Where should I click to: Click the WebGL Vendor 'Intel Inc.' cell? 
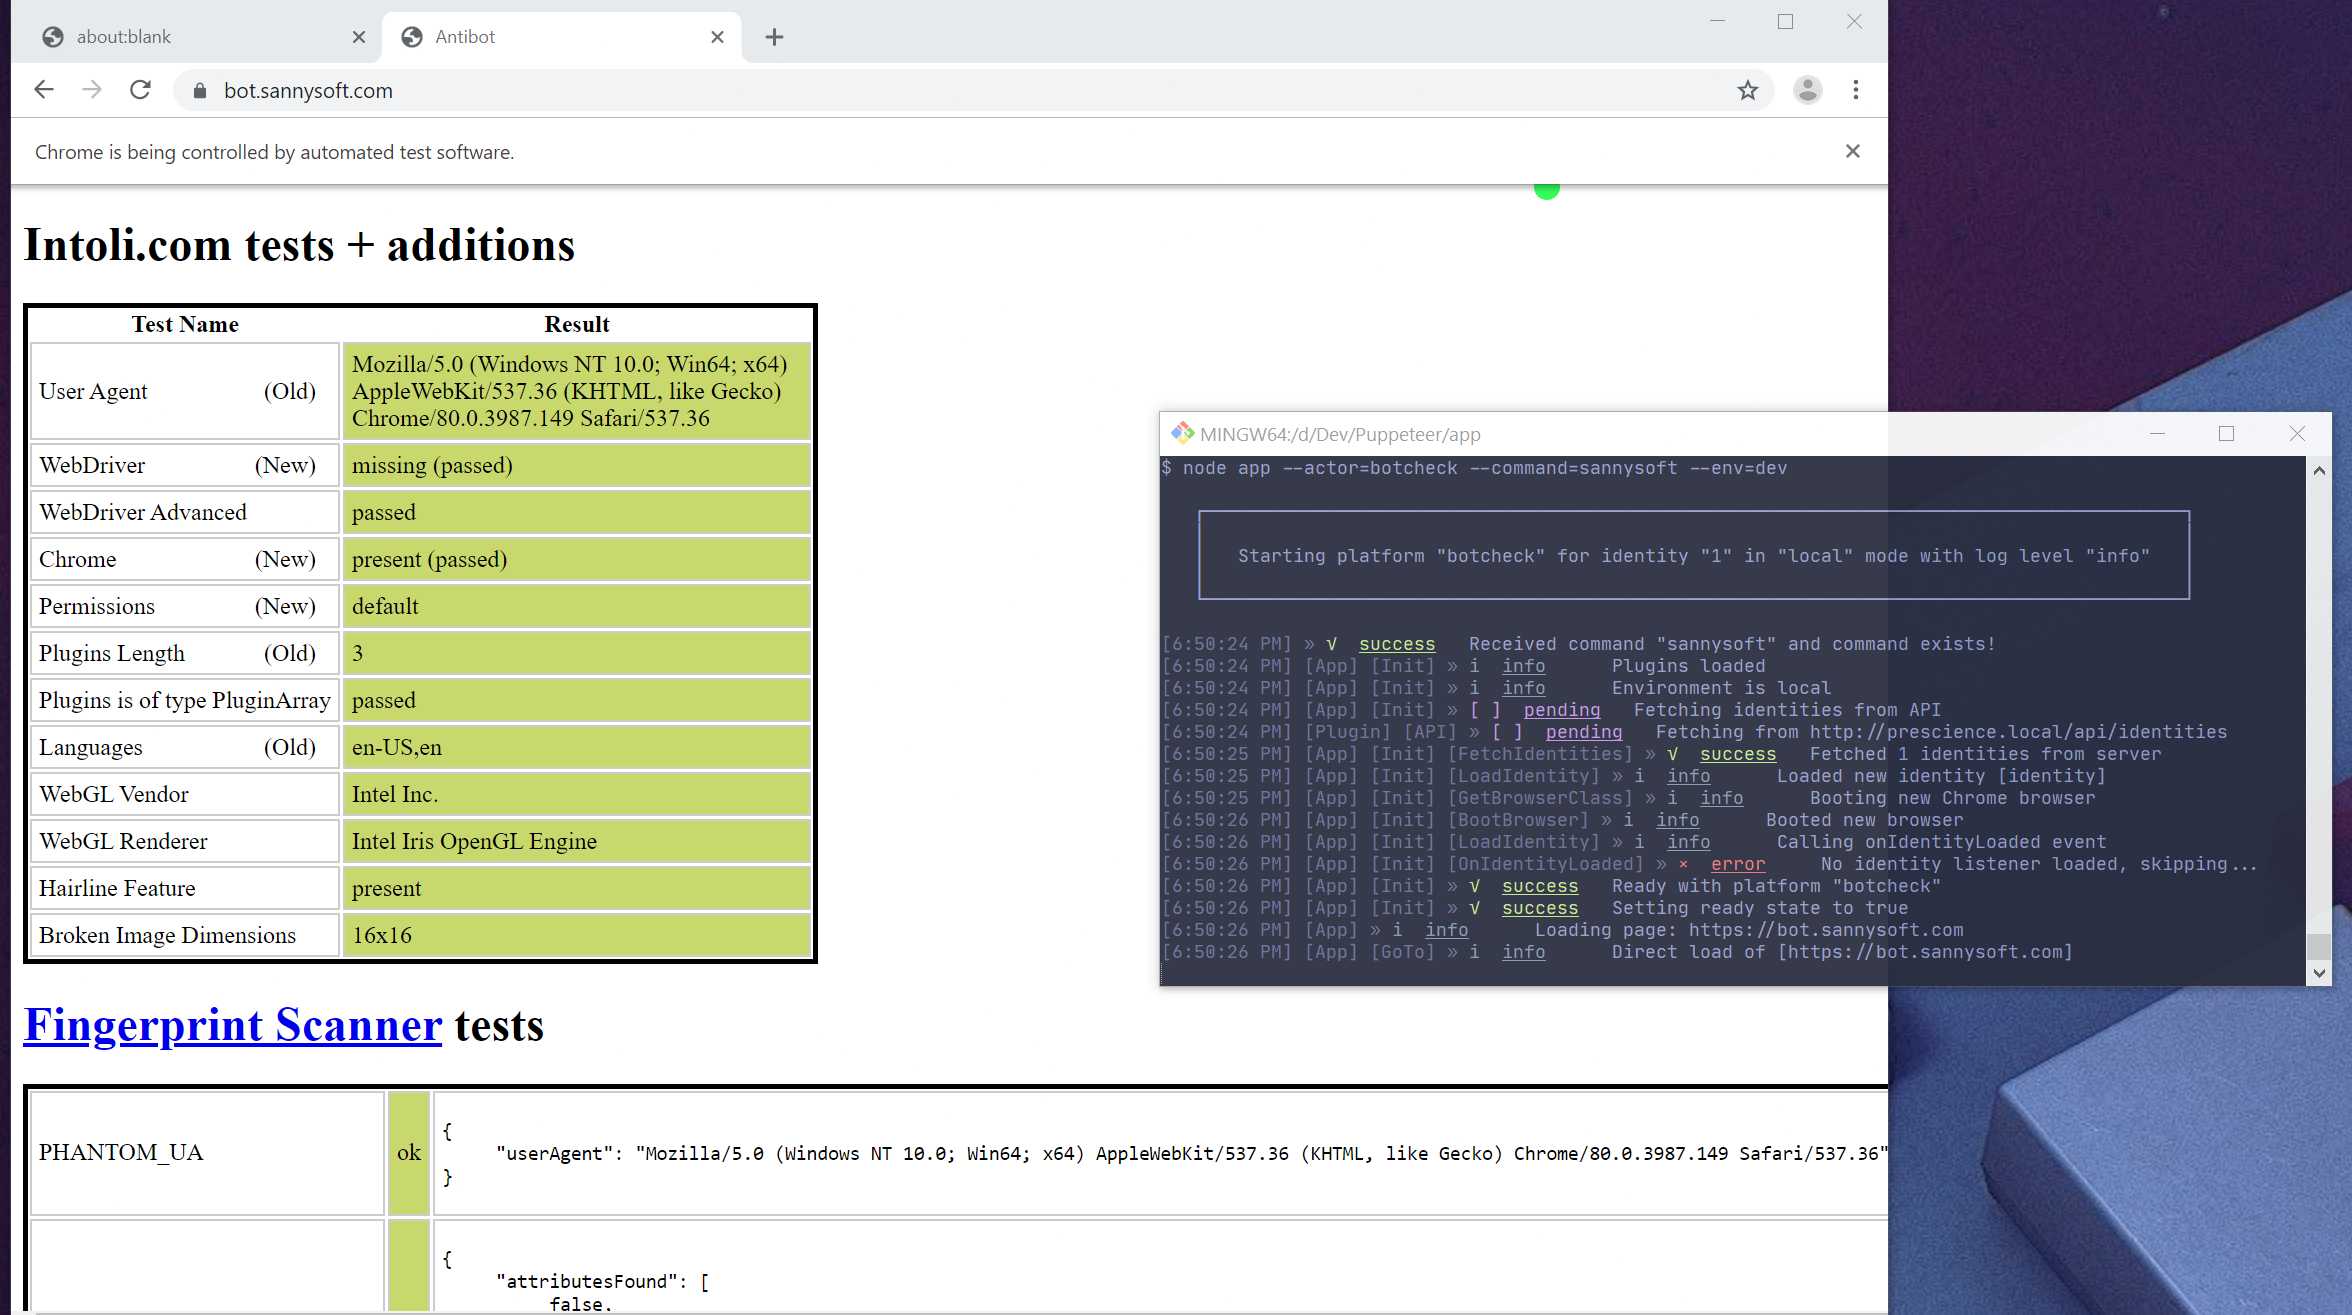click(576, 794)
